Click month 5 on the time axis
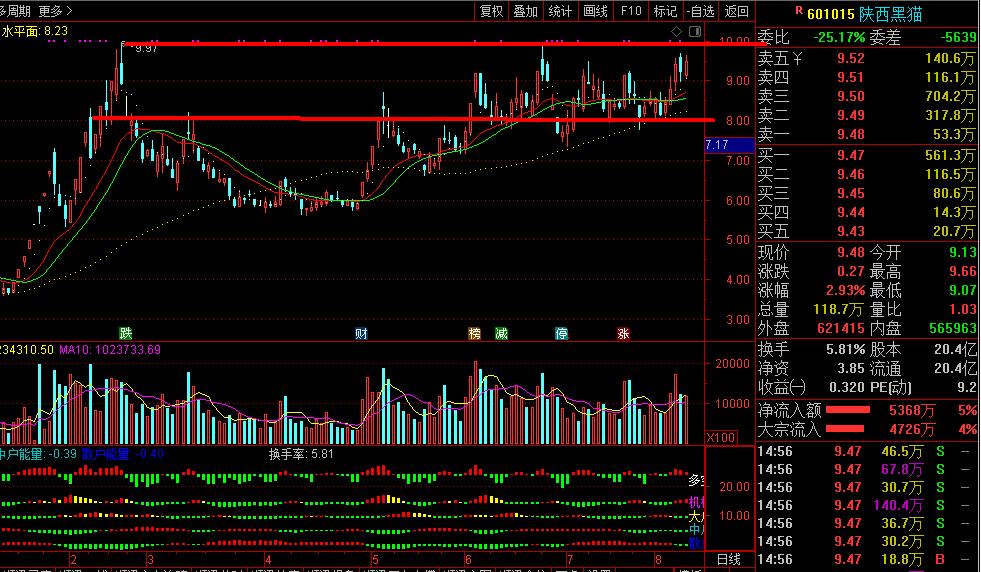The image size is (981, 572). pos(375,559)
